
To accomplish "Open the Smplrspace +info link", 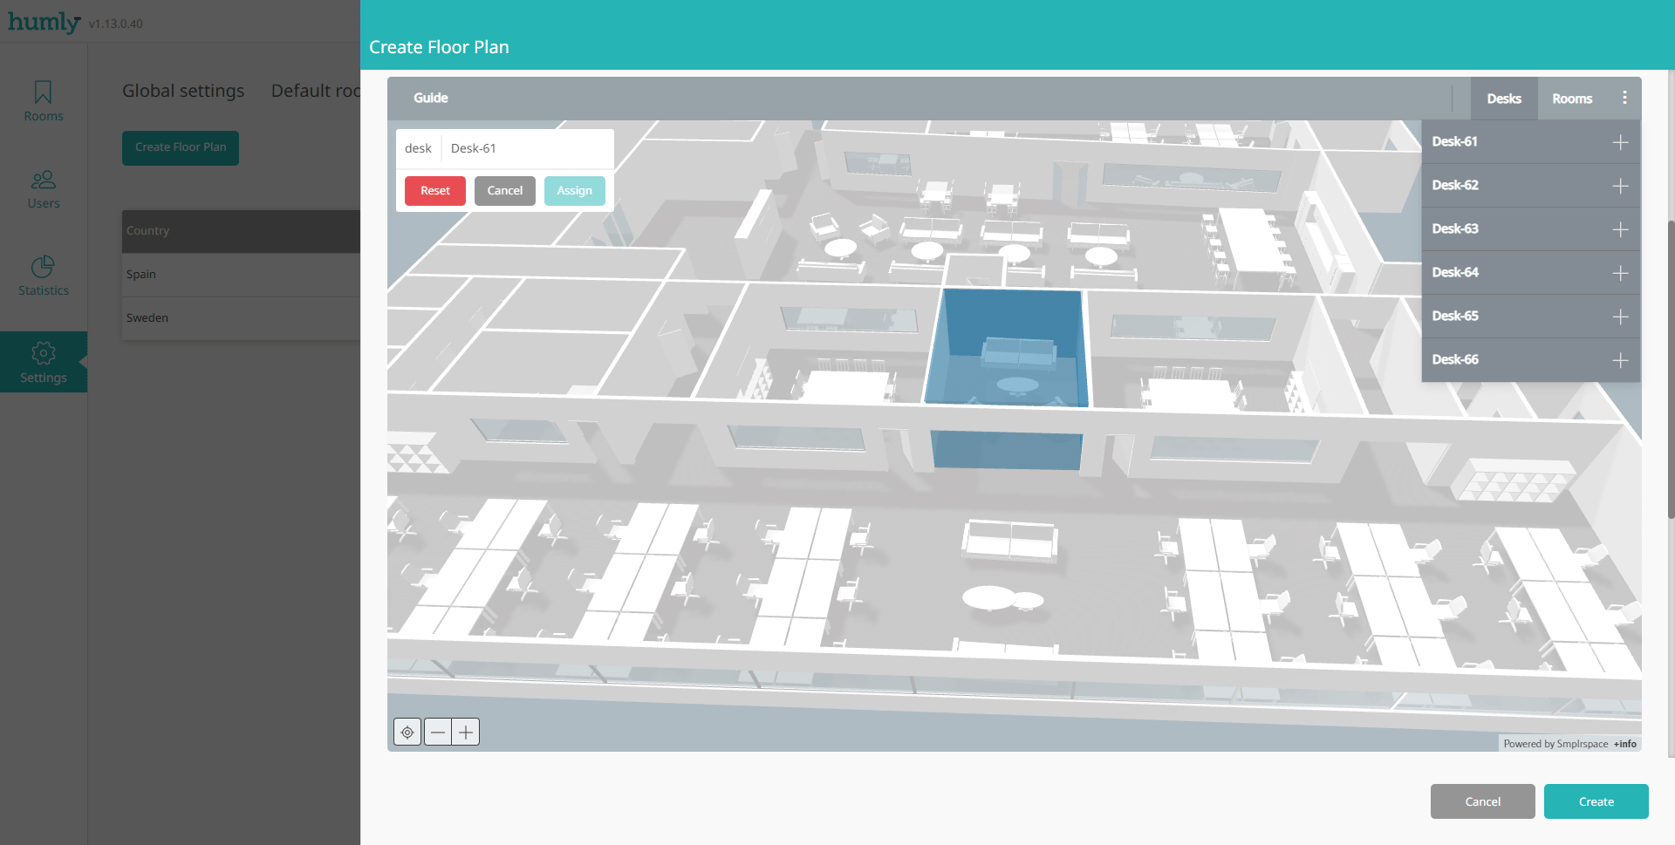I will pos(1625,744).
